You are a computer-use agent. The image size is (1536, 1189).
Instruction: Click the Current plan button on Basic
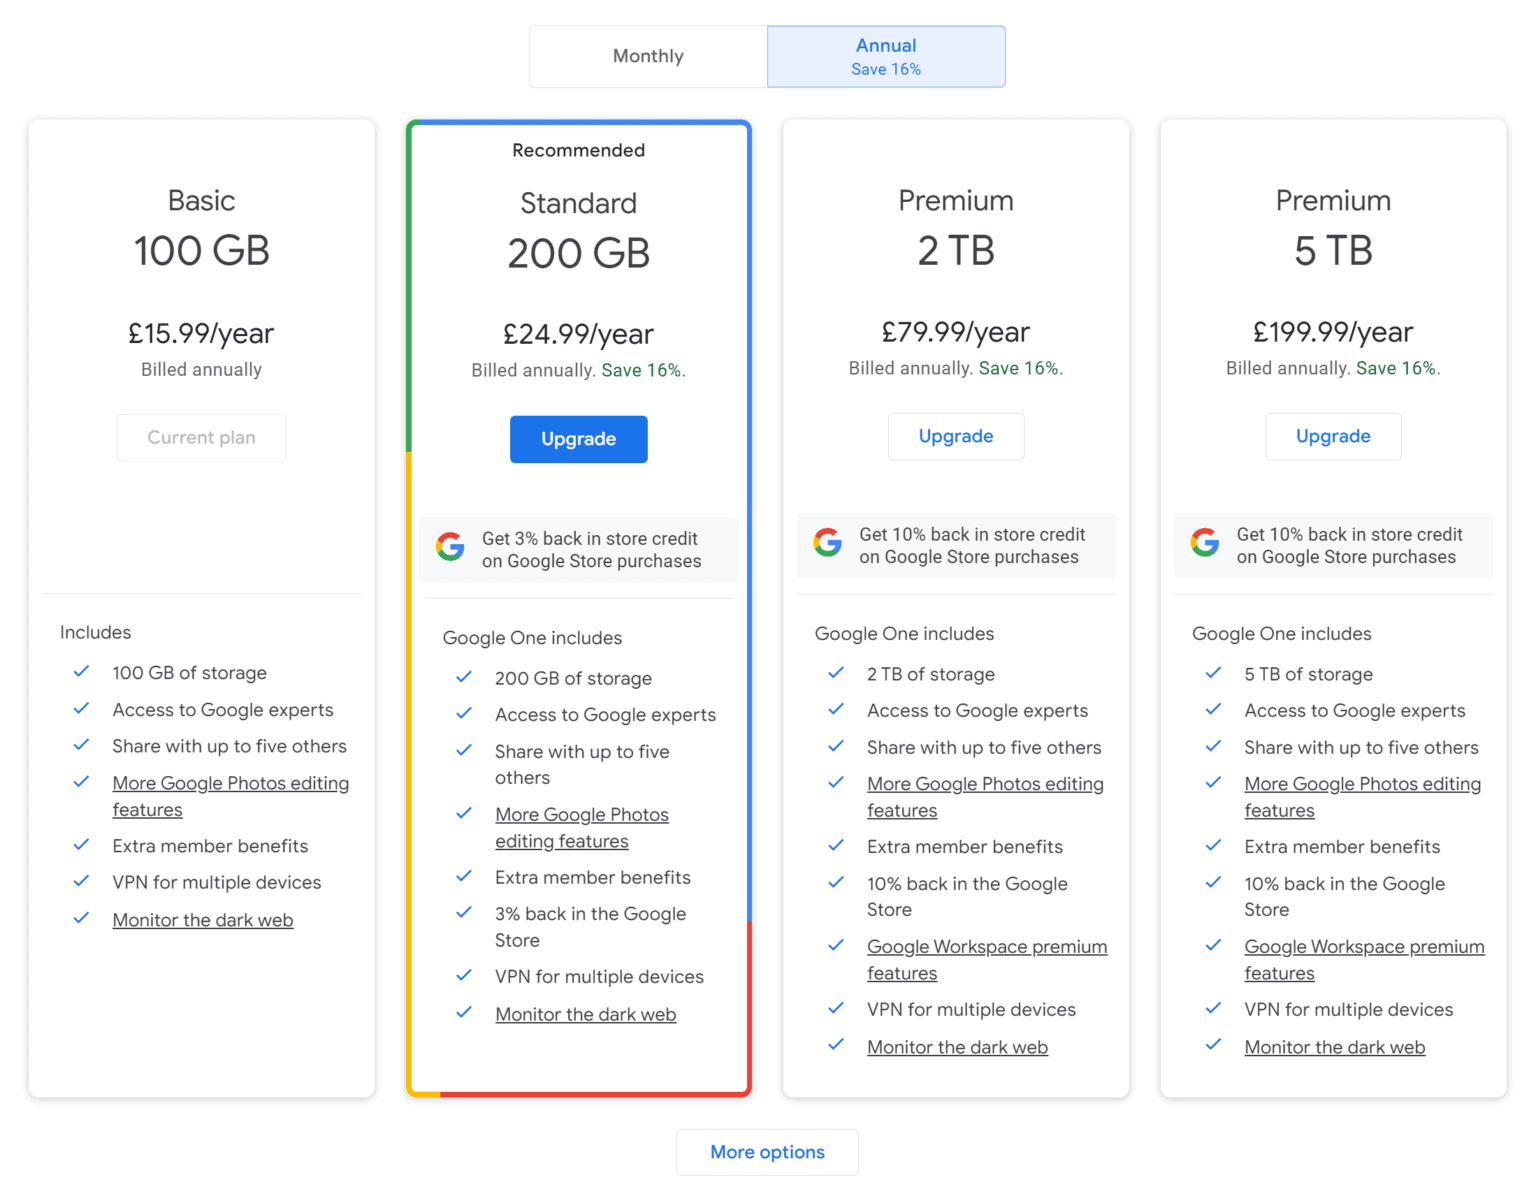[201, 438]
